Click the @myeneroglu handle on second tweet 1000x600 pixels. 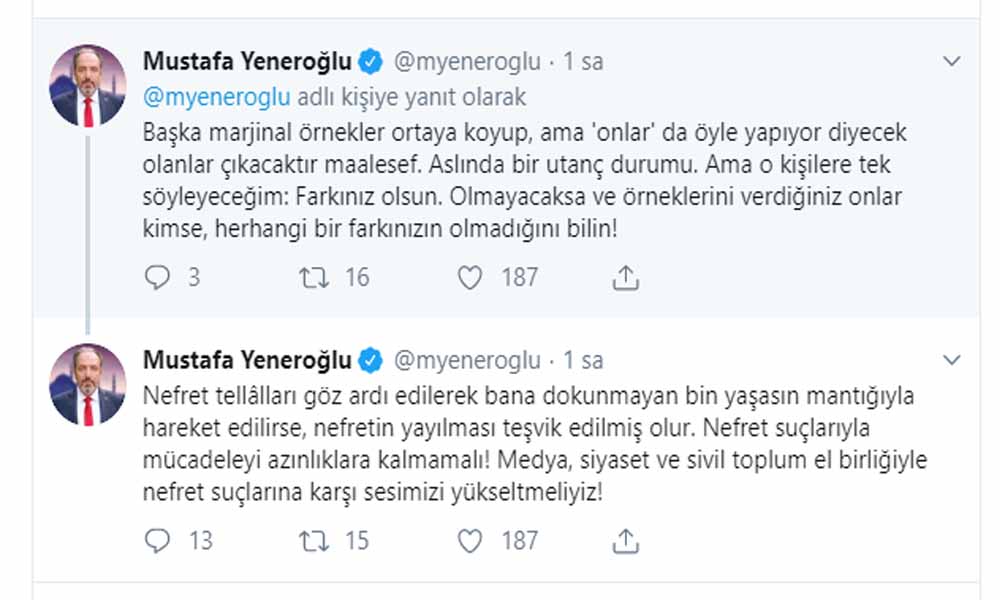coord(468,360)
